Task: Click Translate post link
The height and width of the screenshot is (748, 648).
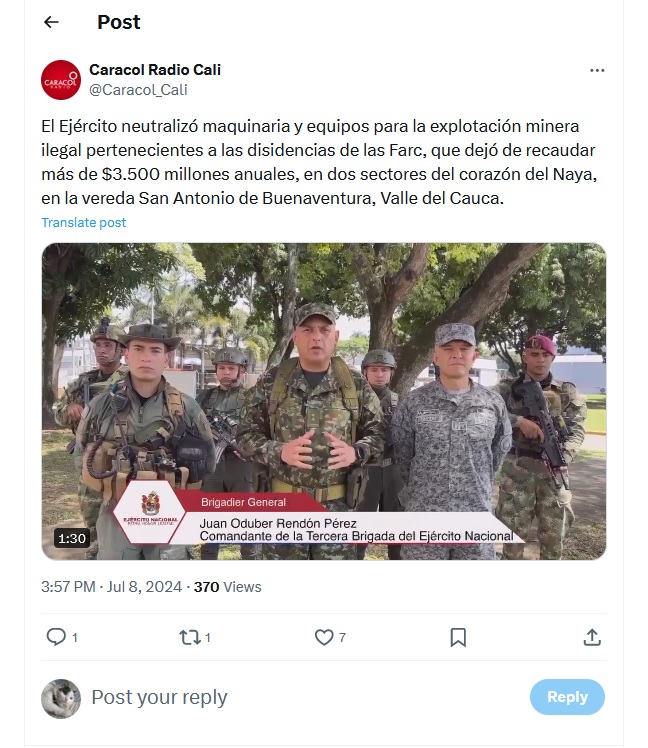Action: pyautogui.click(x=84, y=222)
